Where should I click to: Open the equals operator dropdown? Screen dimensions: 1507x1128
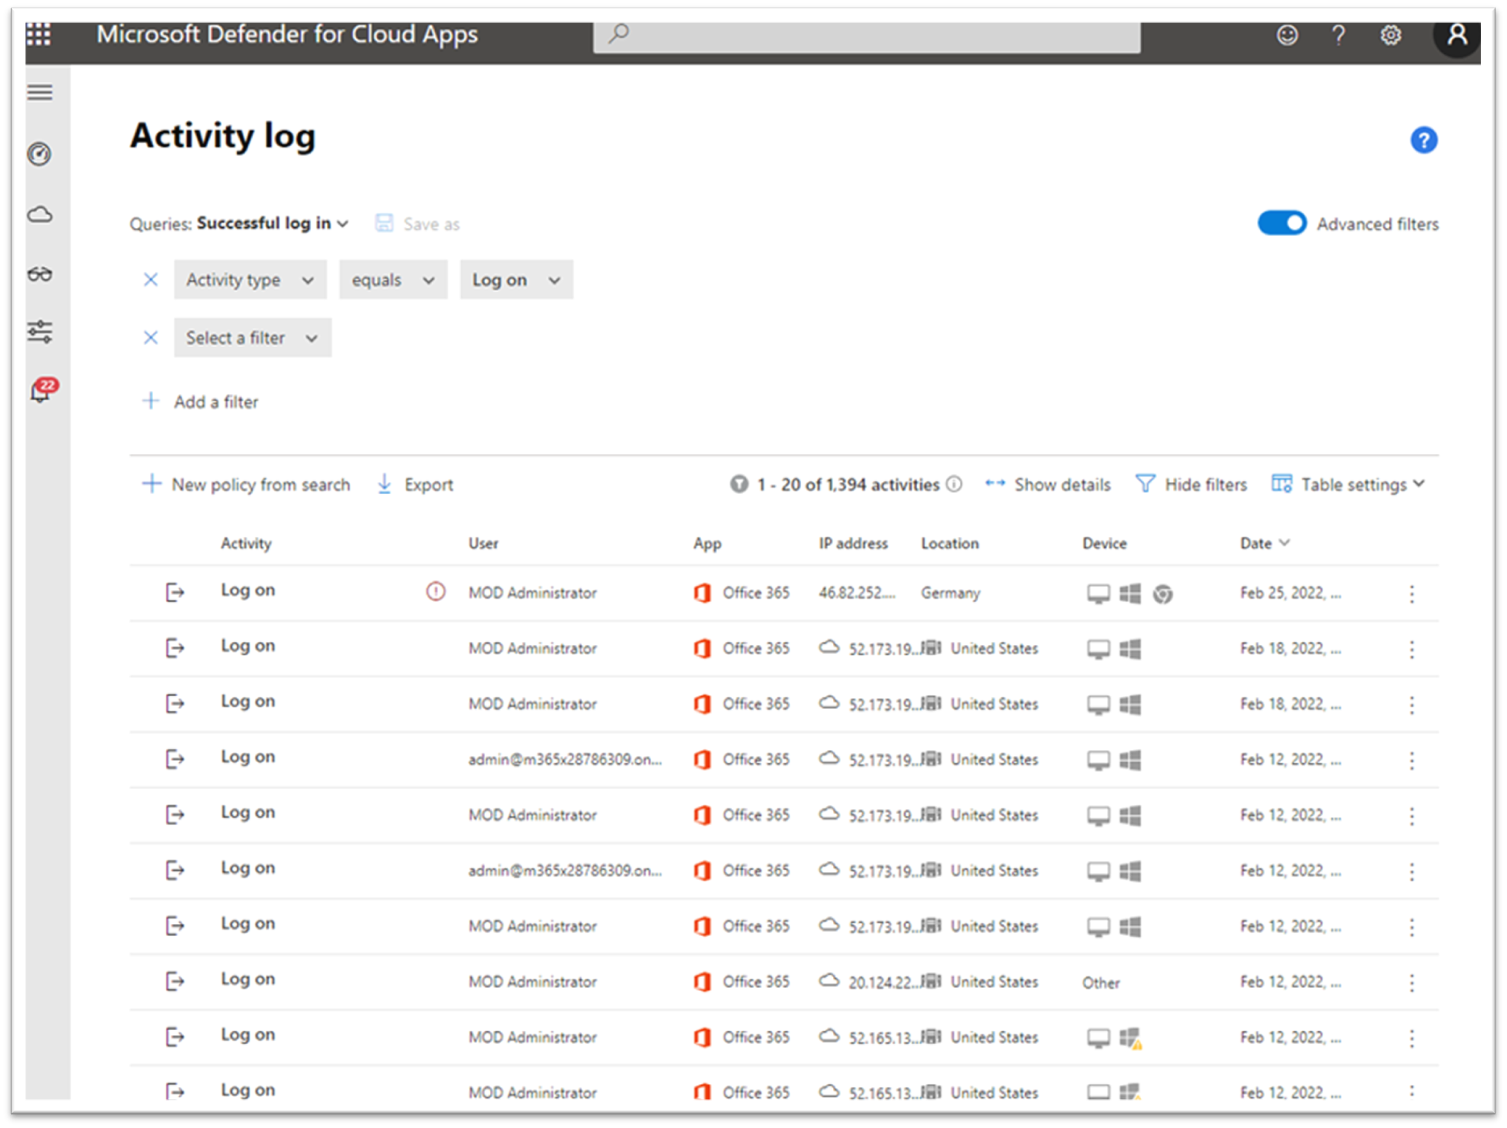[x=392, y=280]
